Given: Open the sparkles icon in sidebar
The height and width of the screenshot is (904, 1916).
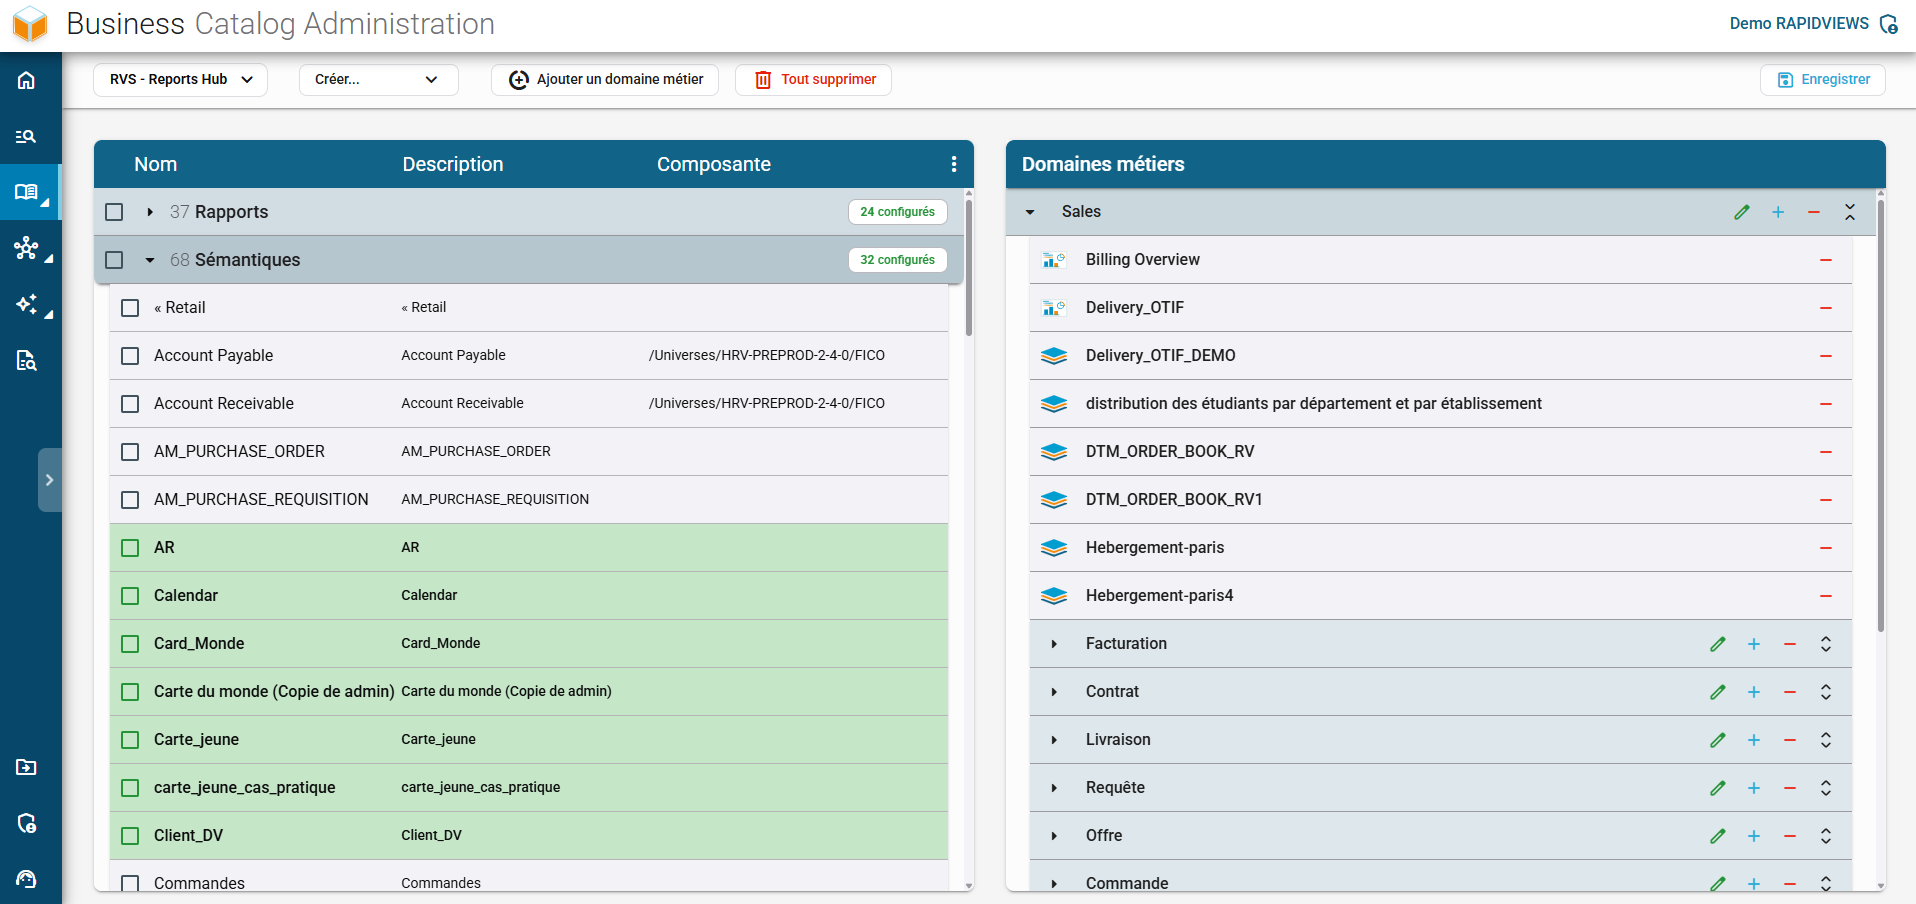Looking at the screenshot, I should [27, 304].
